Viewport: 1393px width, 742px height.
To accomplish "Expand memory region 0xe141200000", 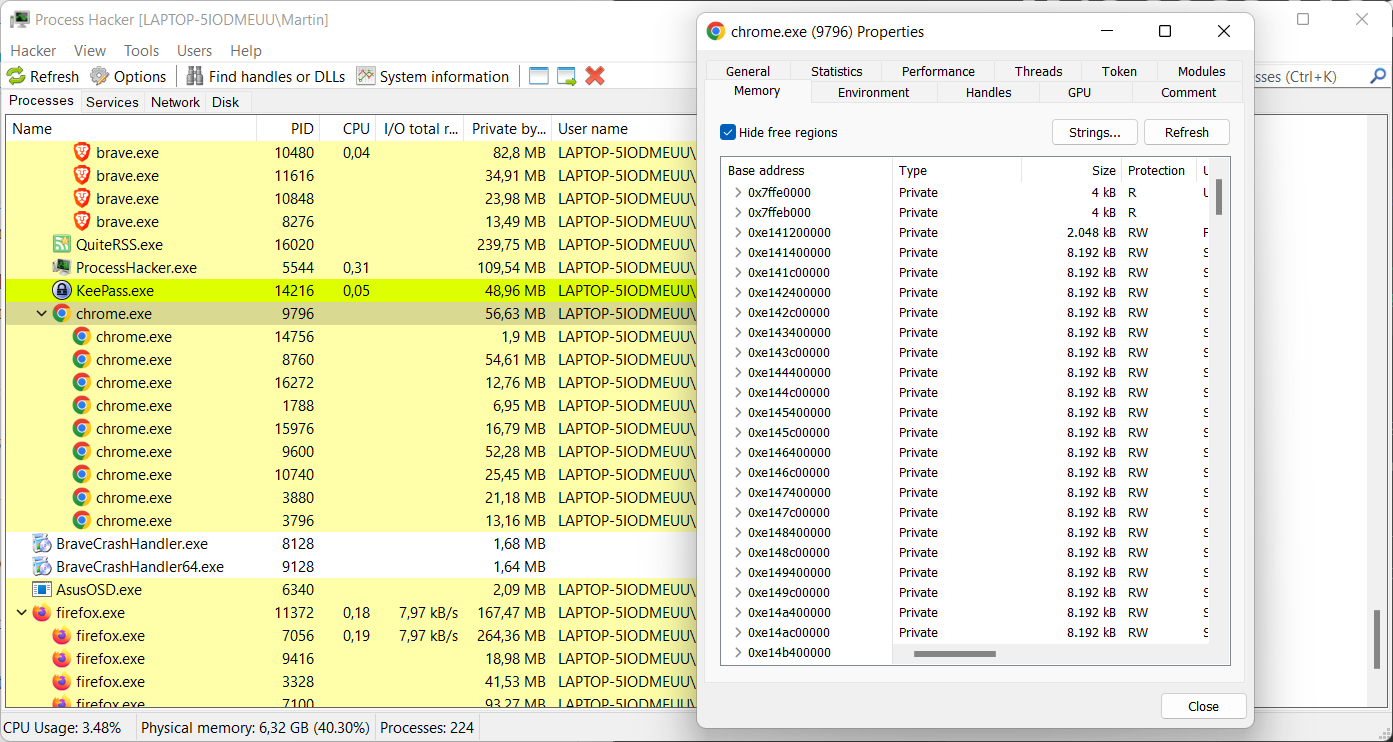I will point(737,233).
